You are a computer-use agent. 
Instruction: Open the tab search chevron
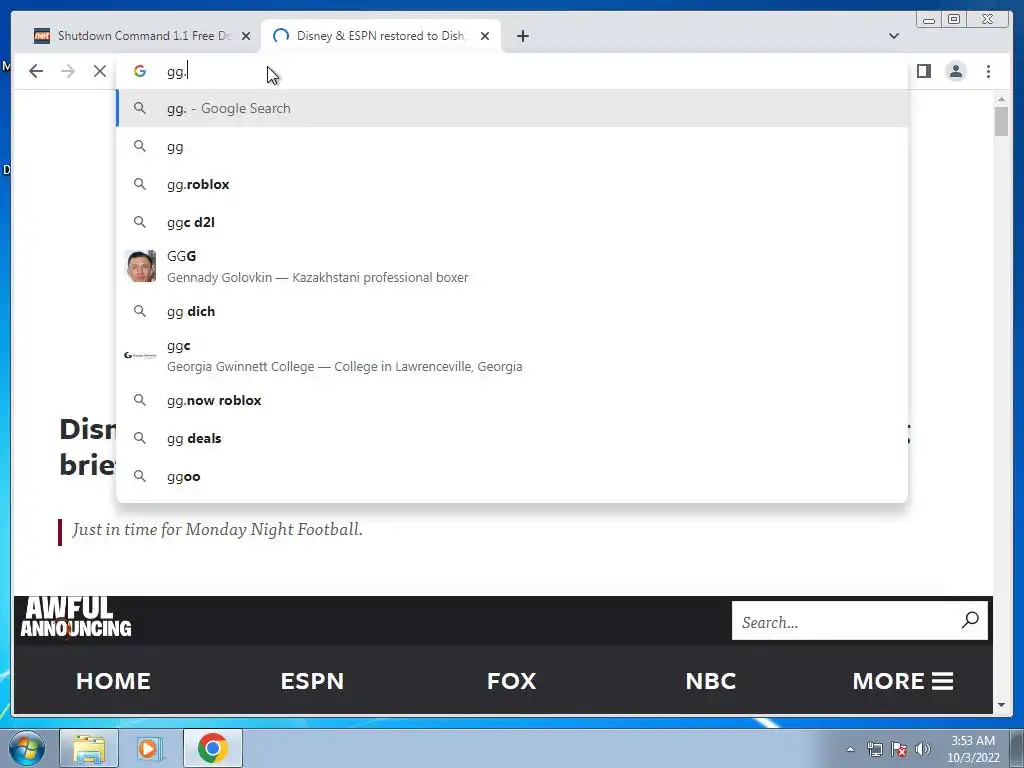(x=893, y=36)
